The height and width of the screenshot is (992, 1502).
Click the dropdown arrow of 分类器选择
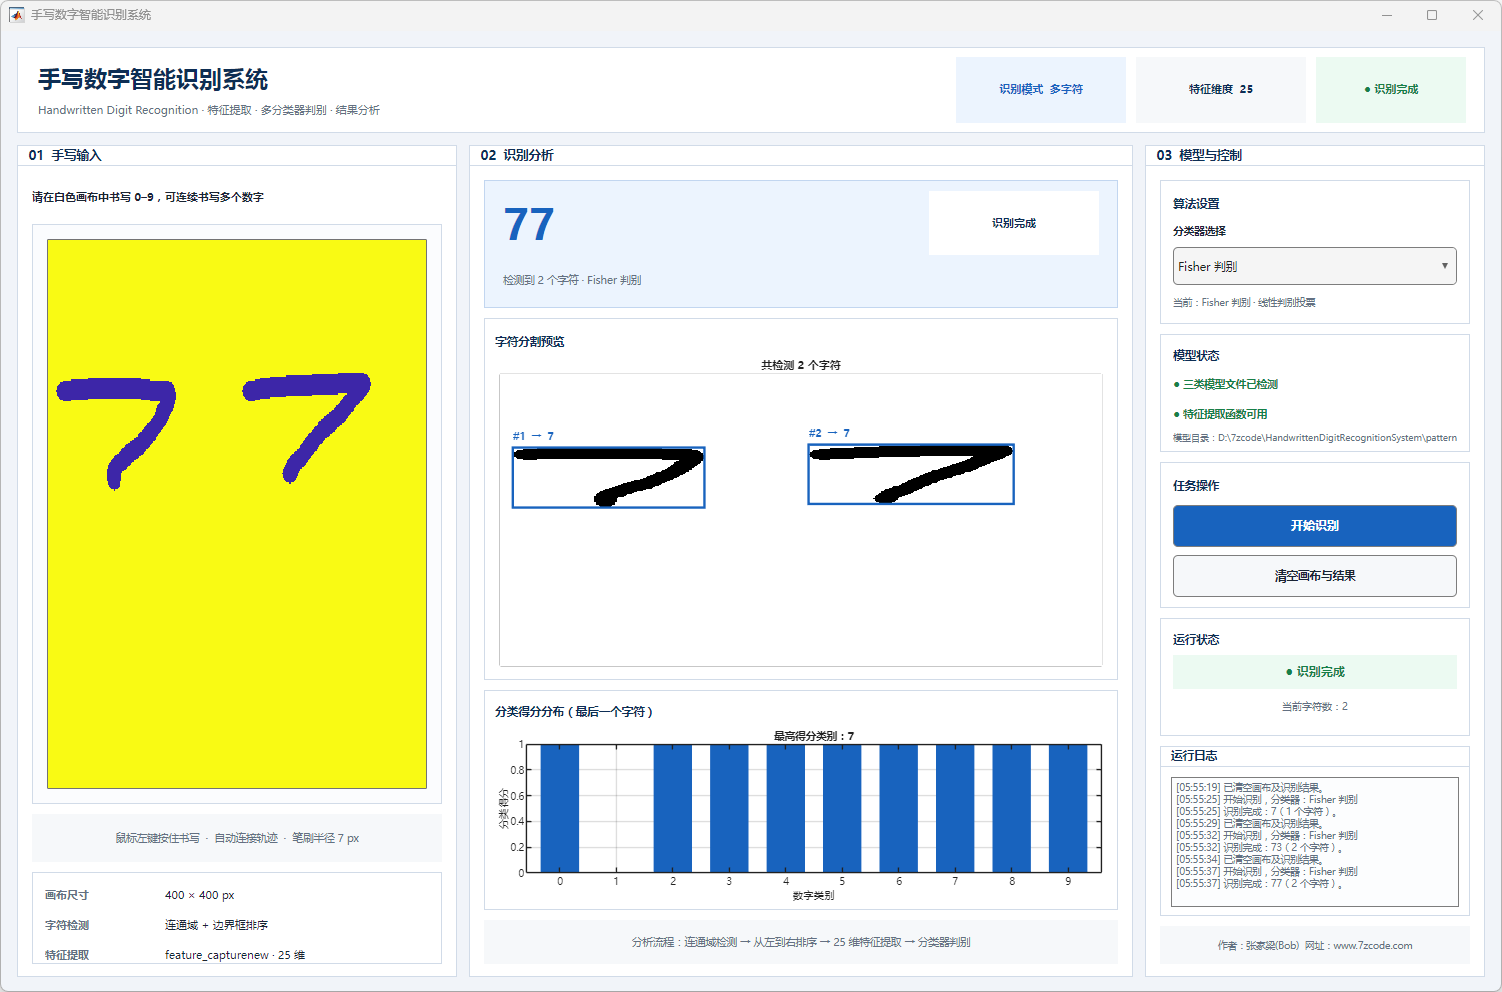point(1444,266)
